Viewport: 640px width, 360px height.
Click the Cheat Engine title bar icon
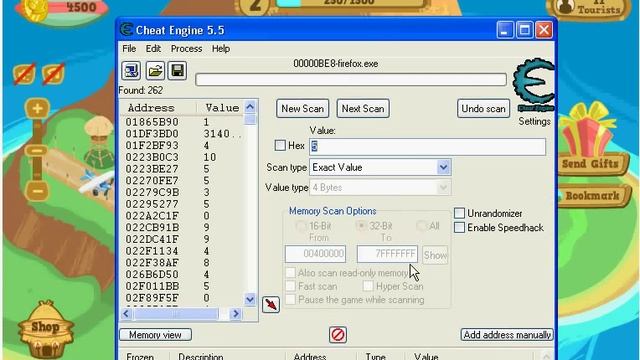point(127,30)
